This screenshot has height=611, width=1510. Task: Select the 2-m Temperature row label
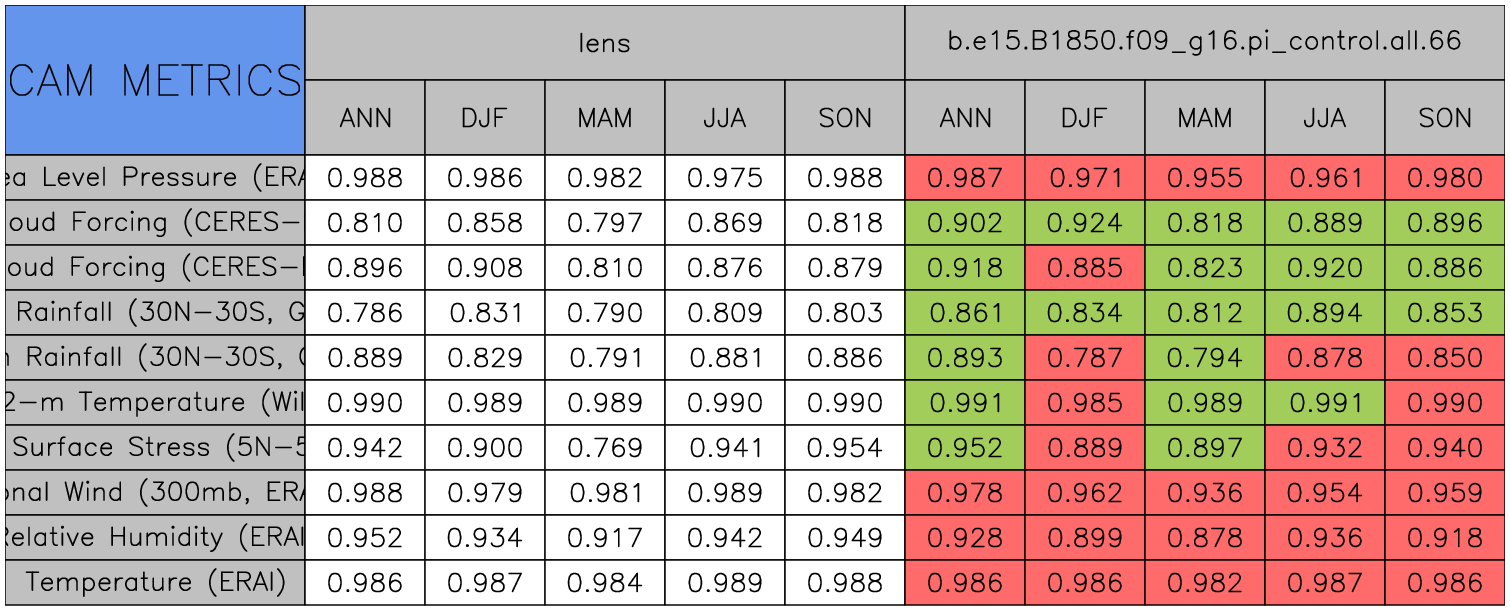(155, 402)
